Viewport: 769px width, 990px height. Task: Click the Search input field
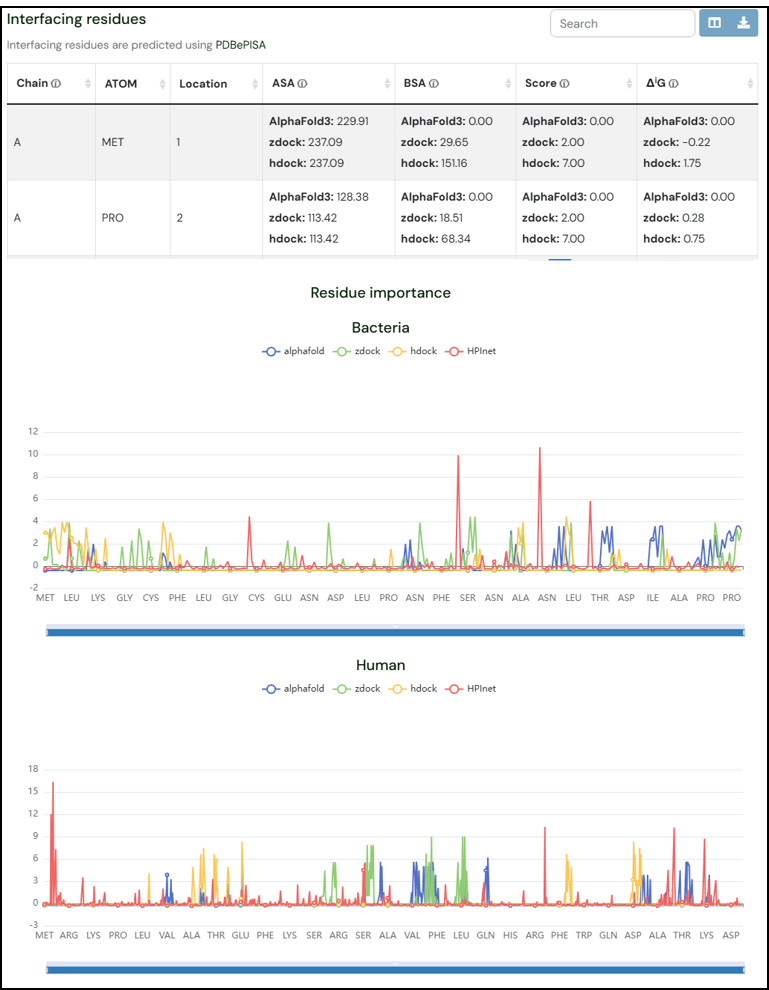coord(621,23)
